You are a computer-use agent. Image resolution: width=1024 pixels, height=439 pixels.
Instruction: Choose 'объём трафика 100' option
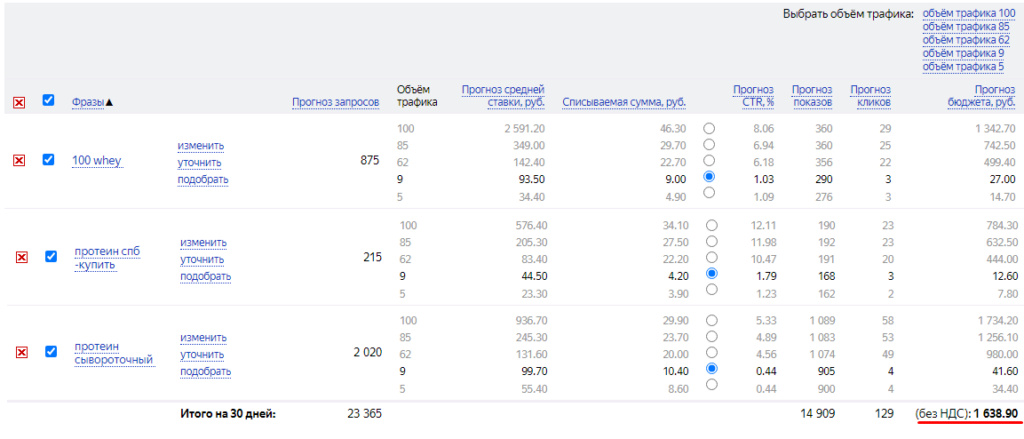tap(968, 13)
